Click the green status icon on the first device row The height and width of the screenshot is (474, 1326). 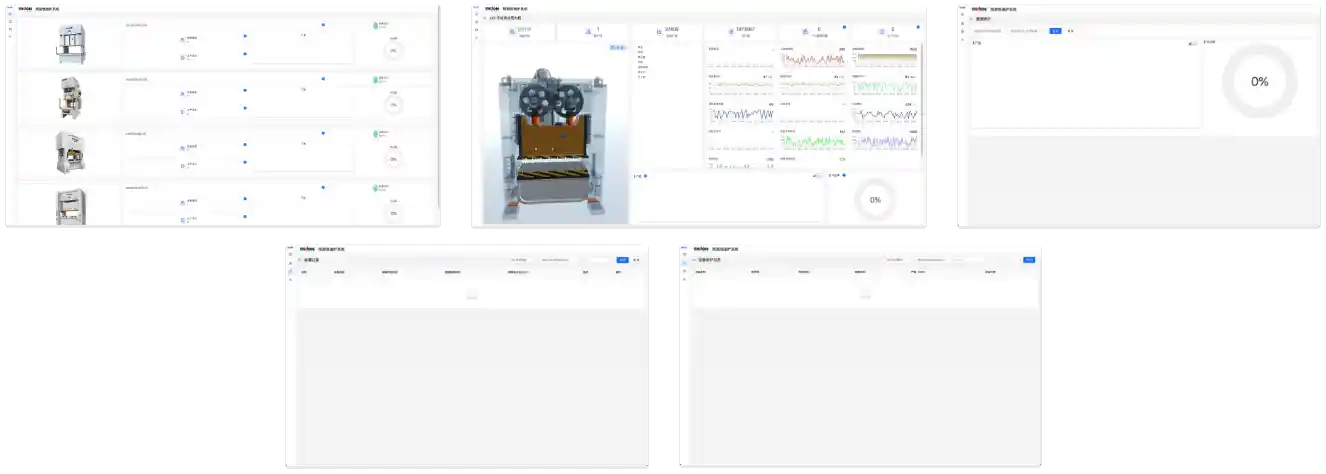coord(376,25)
